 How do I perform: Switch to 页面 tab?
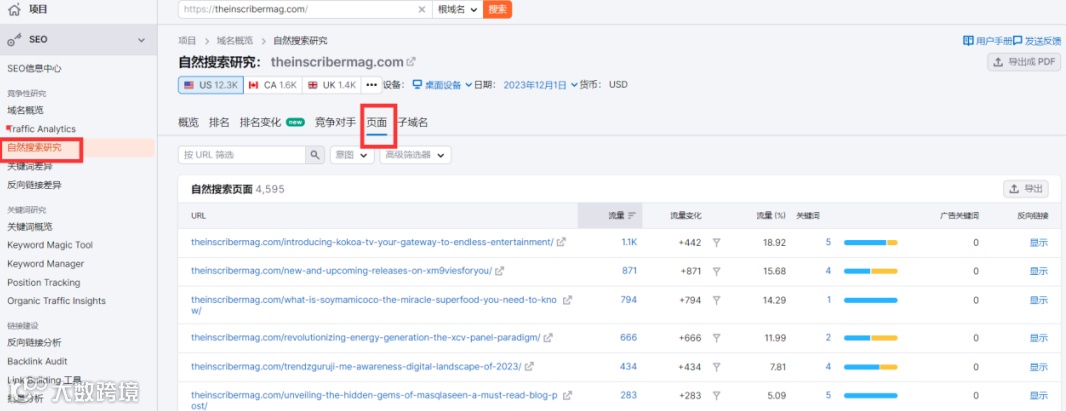point(377,122)
